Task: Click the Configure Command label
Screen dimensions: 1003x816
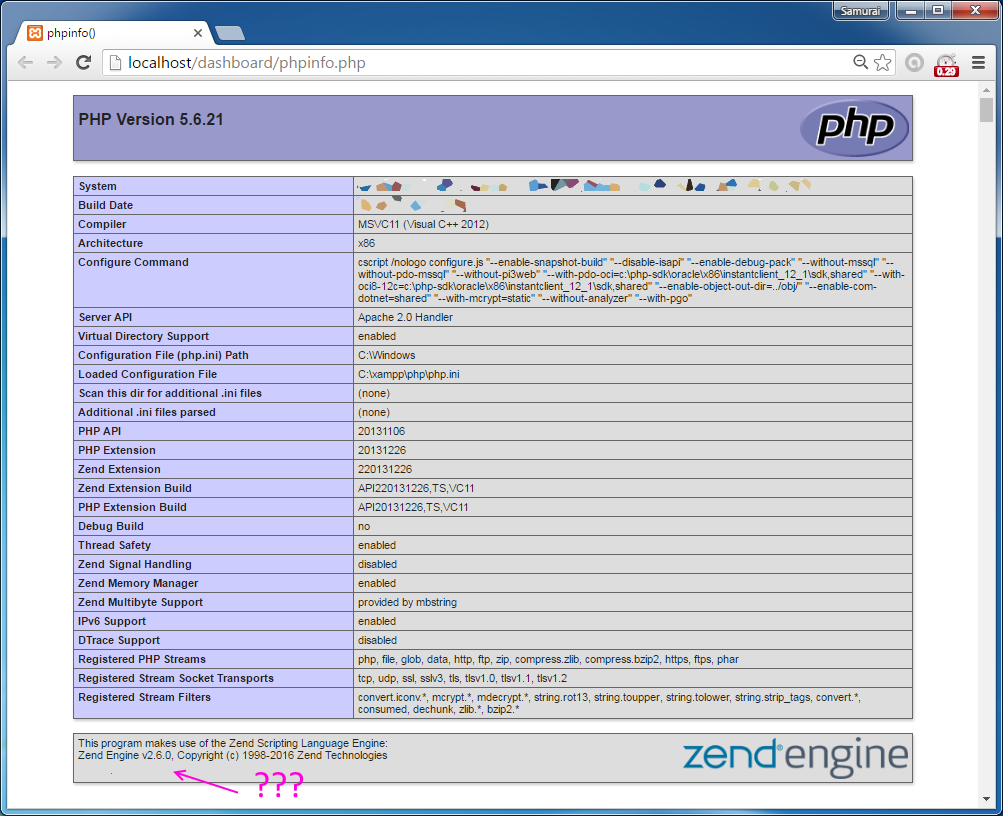Action: pyautogui.click(x=133, y=262)
